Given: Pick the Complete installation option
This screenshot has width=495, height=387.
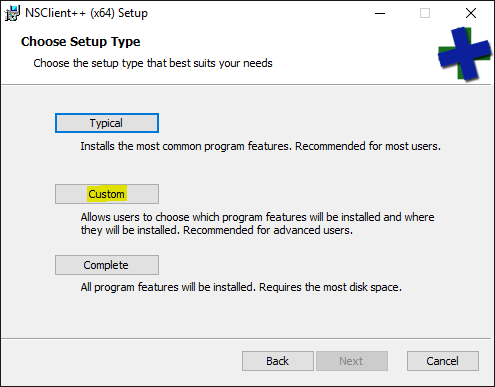Looking at the screenshot, I should click(107, 265).
